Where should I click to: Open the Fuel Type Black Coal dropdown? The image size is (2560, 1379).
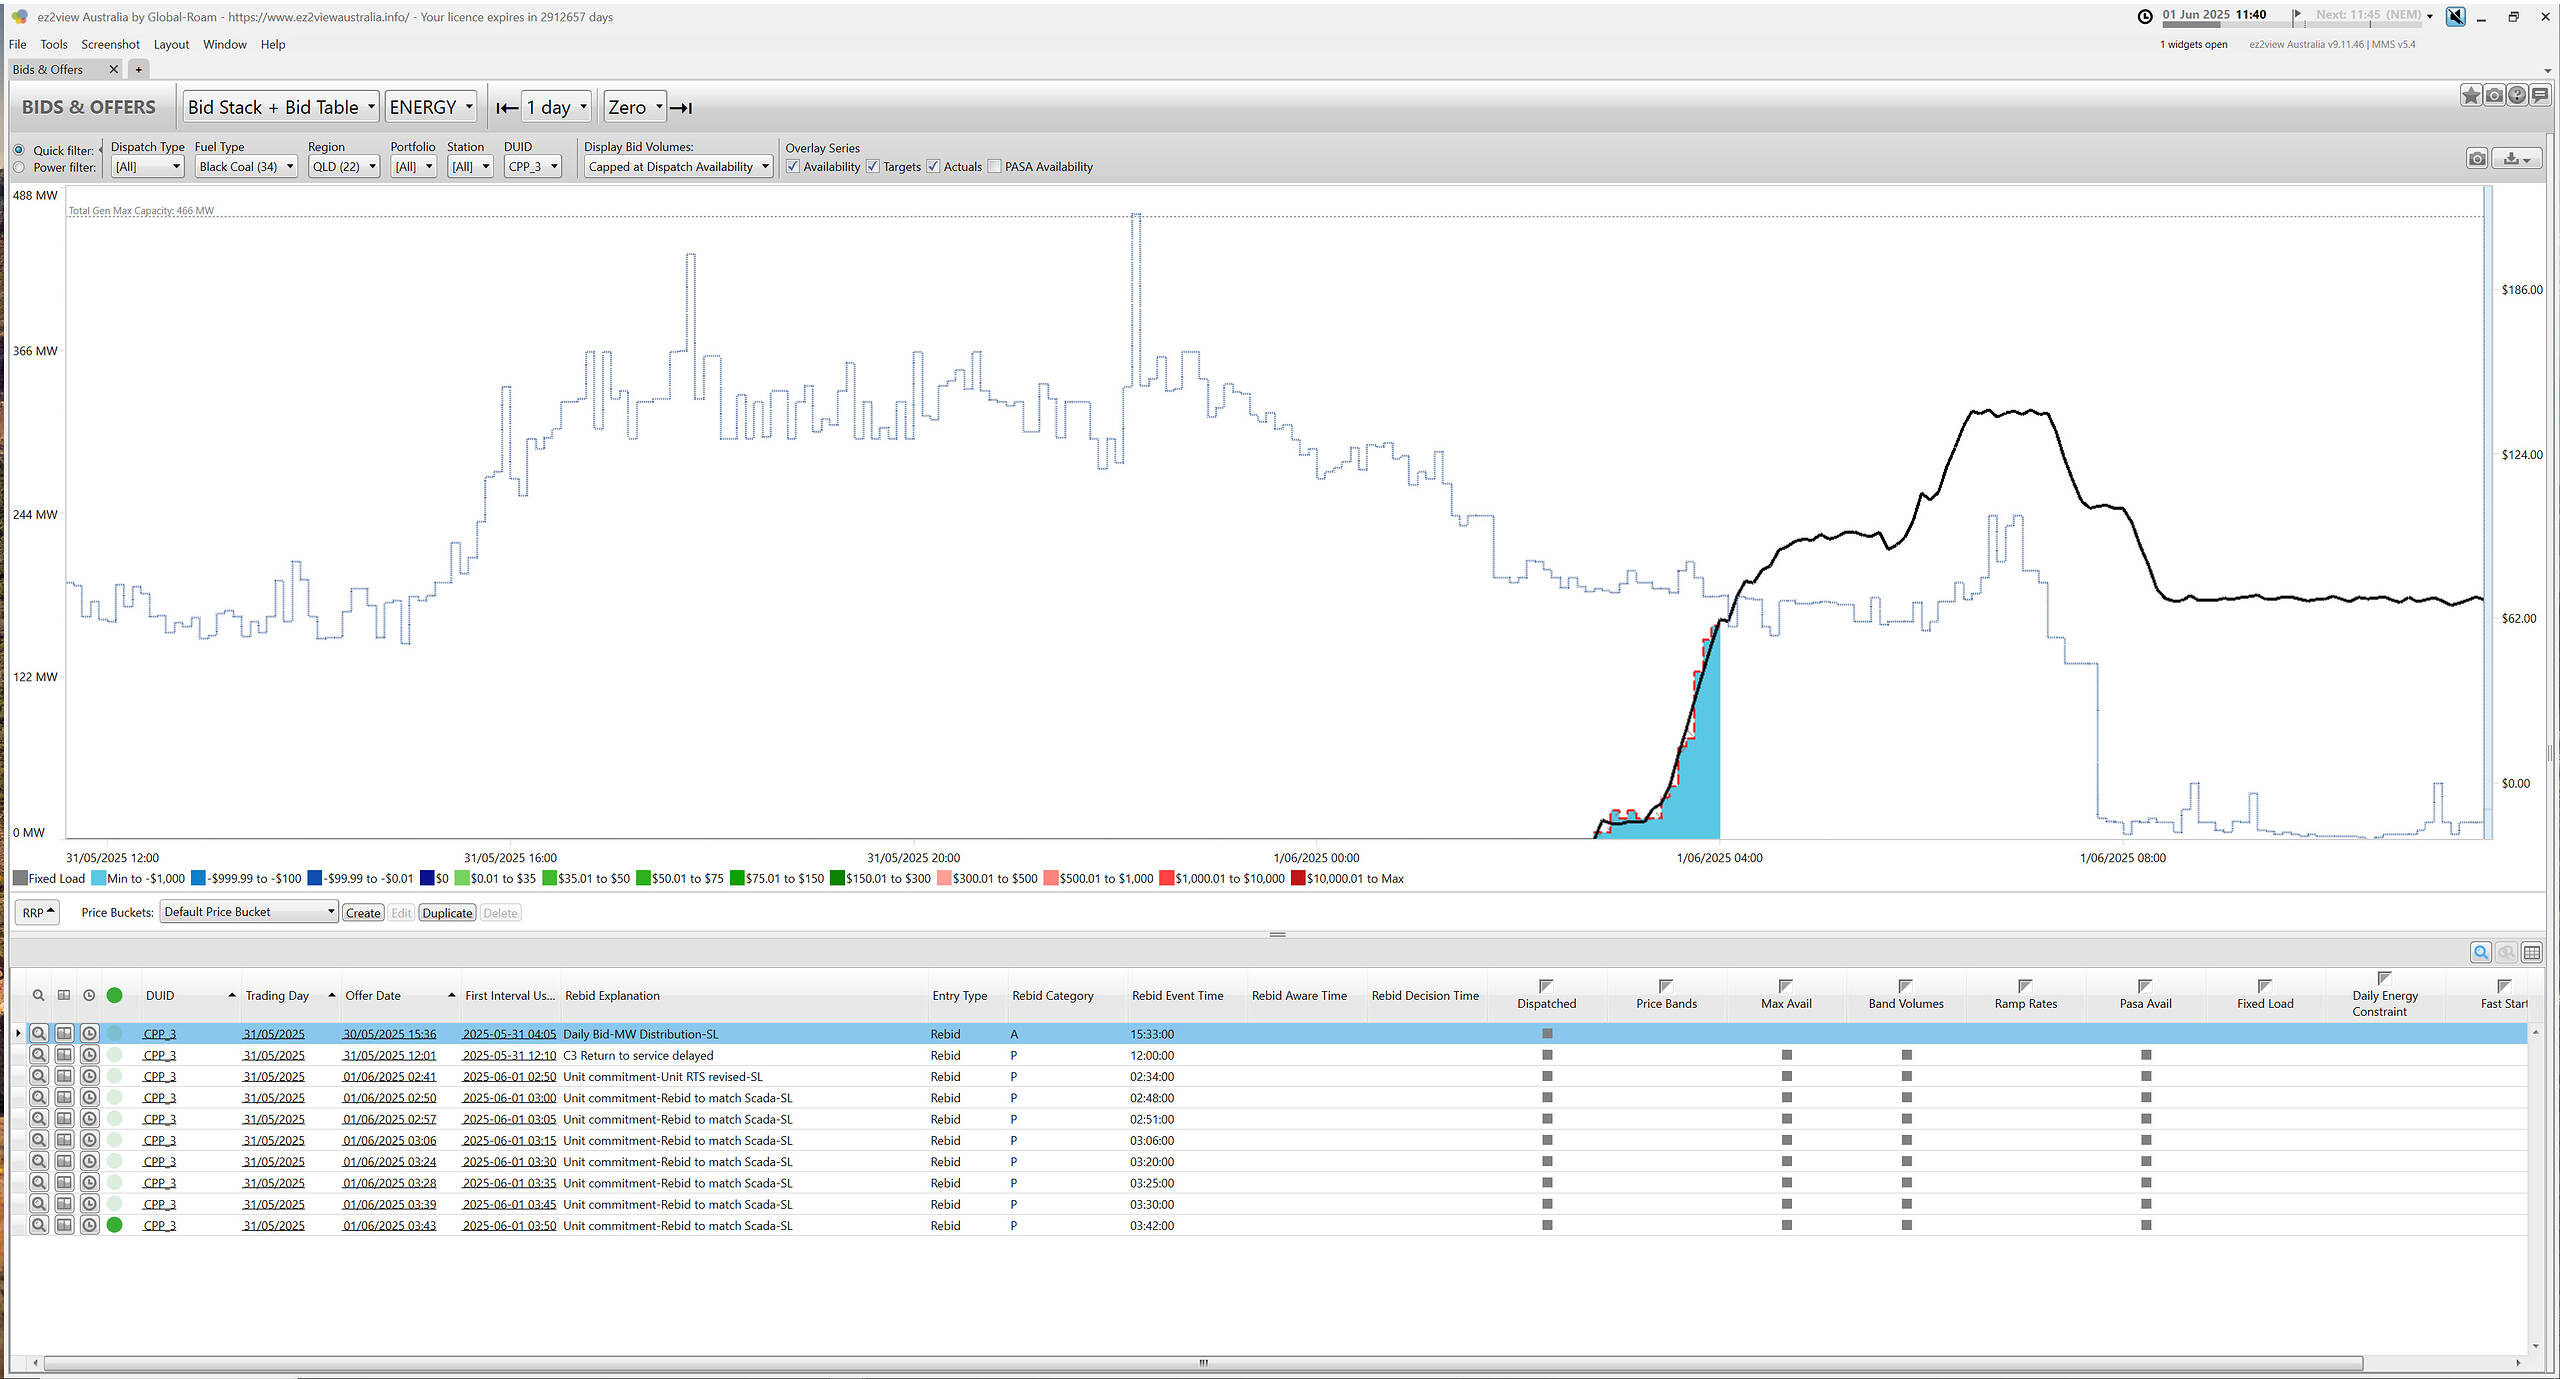pyautogui.click(x=247, y=167)
